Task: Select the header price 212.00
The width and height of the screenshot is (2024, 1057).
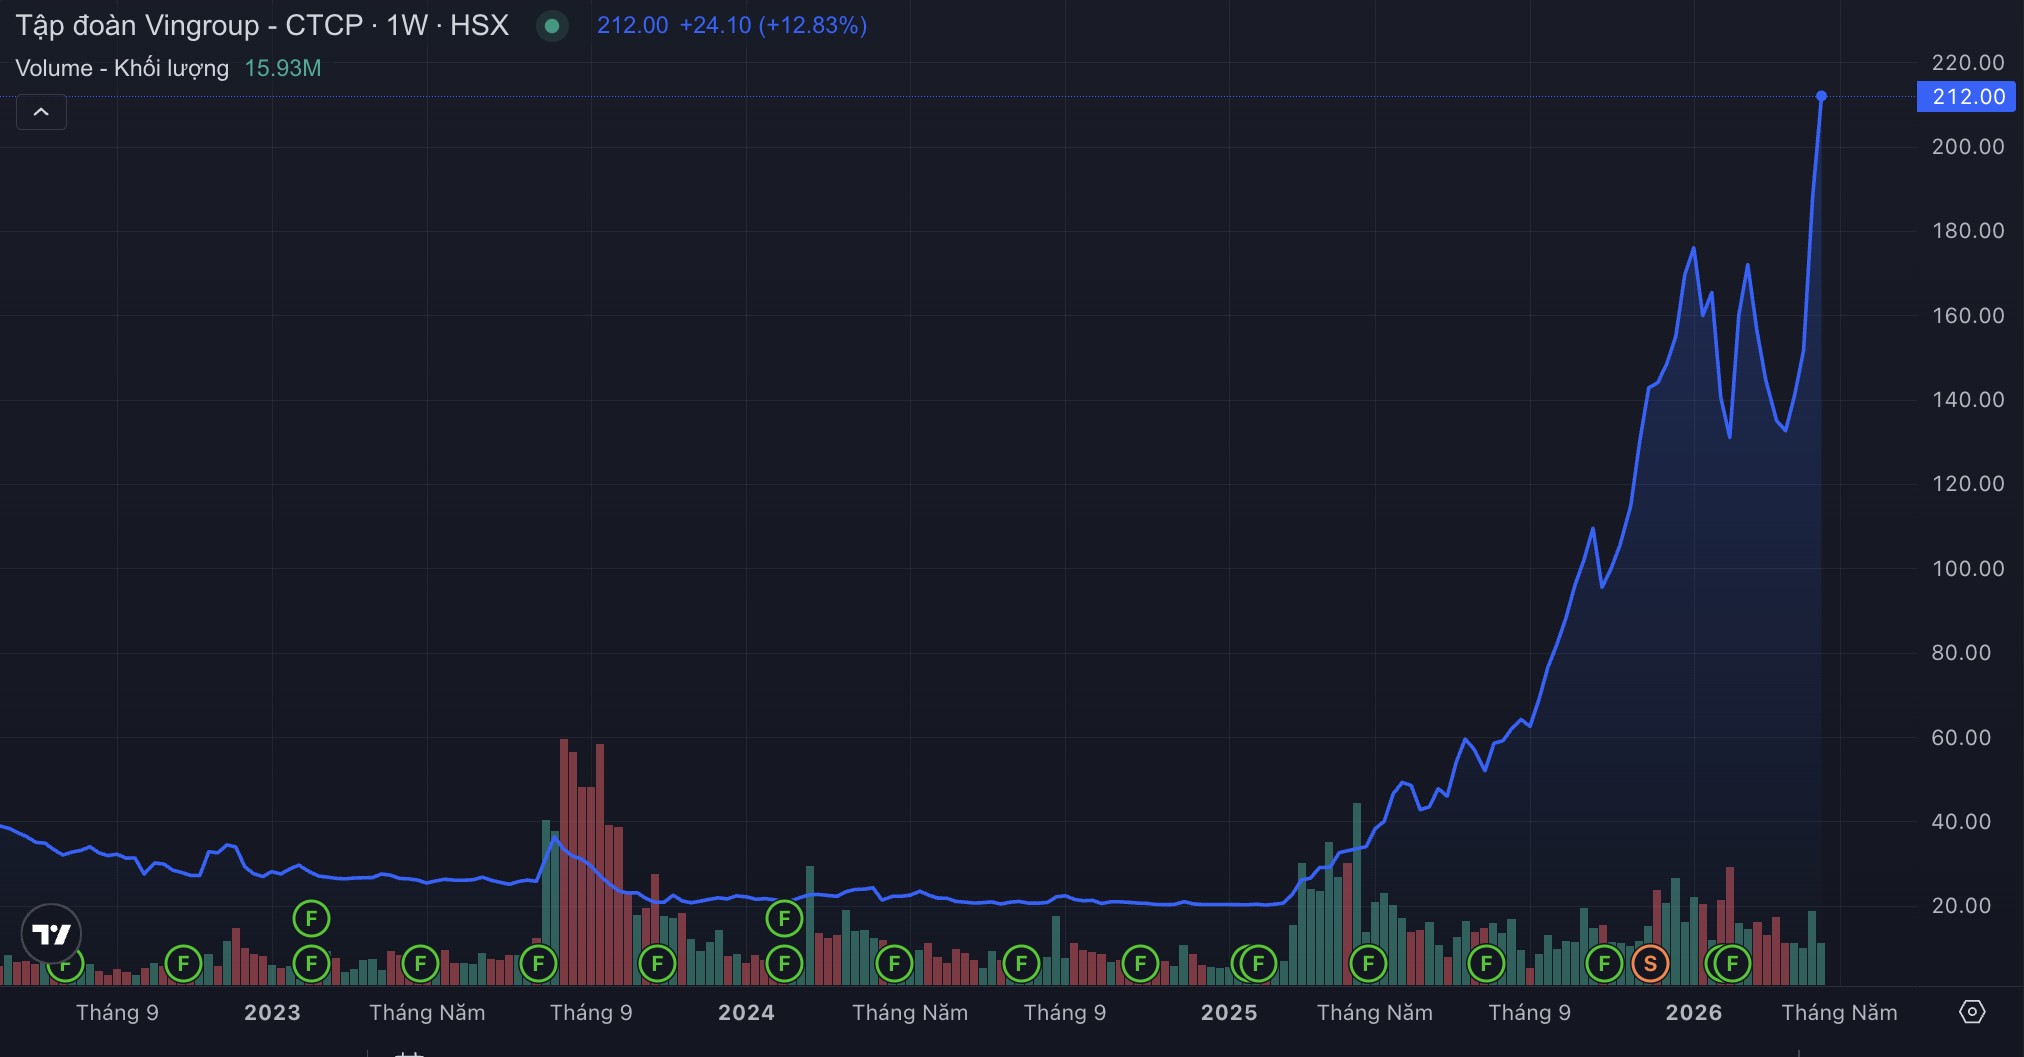Action: (632, 26)
